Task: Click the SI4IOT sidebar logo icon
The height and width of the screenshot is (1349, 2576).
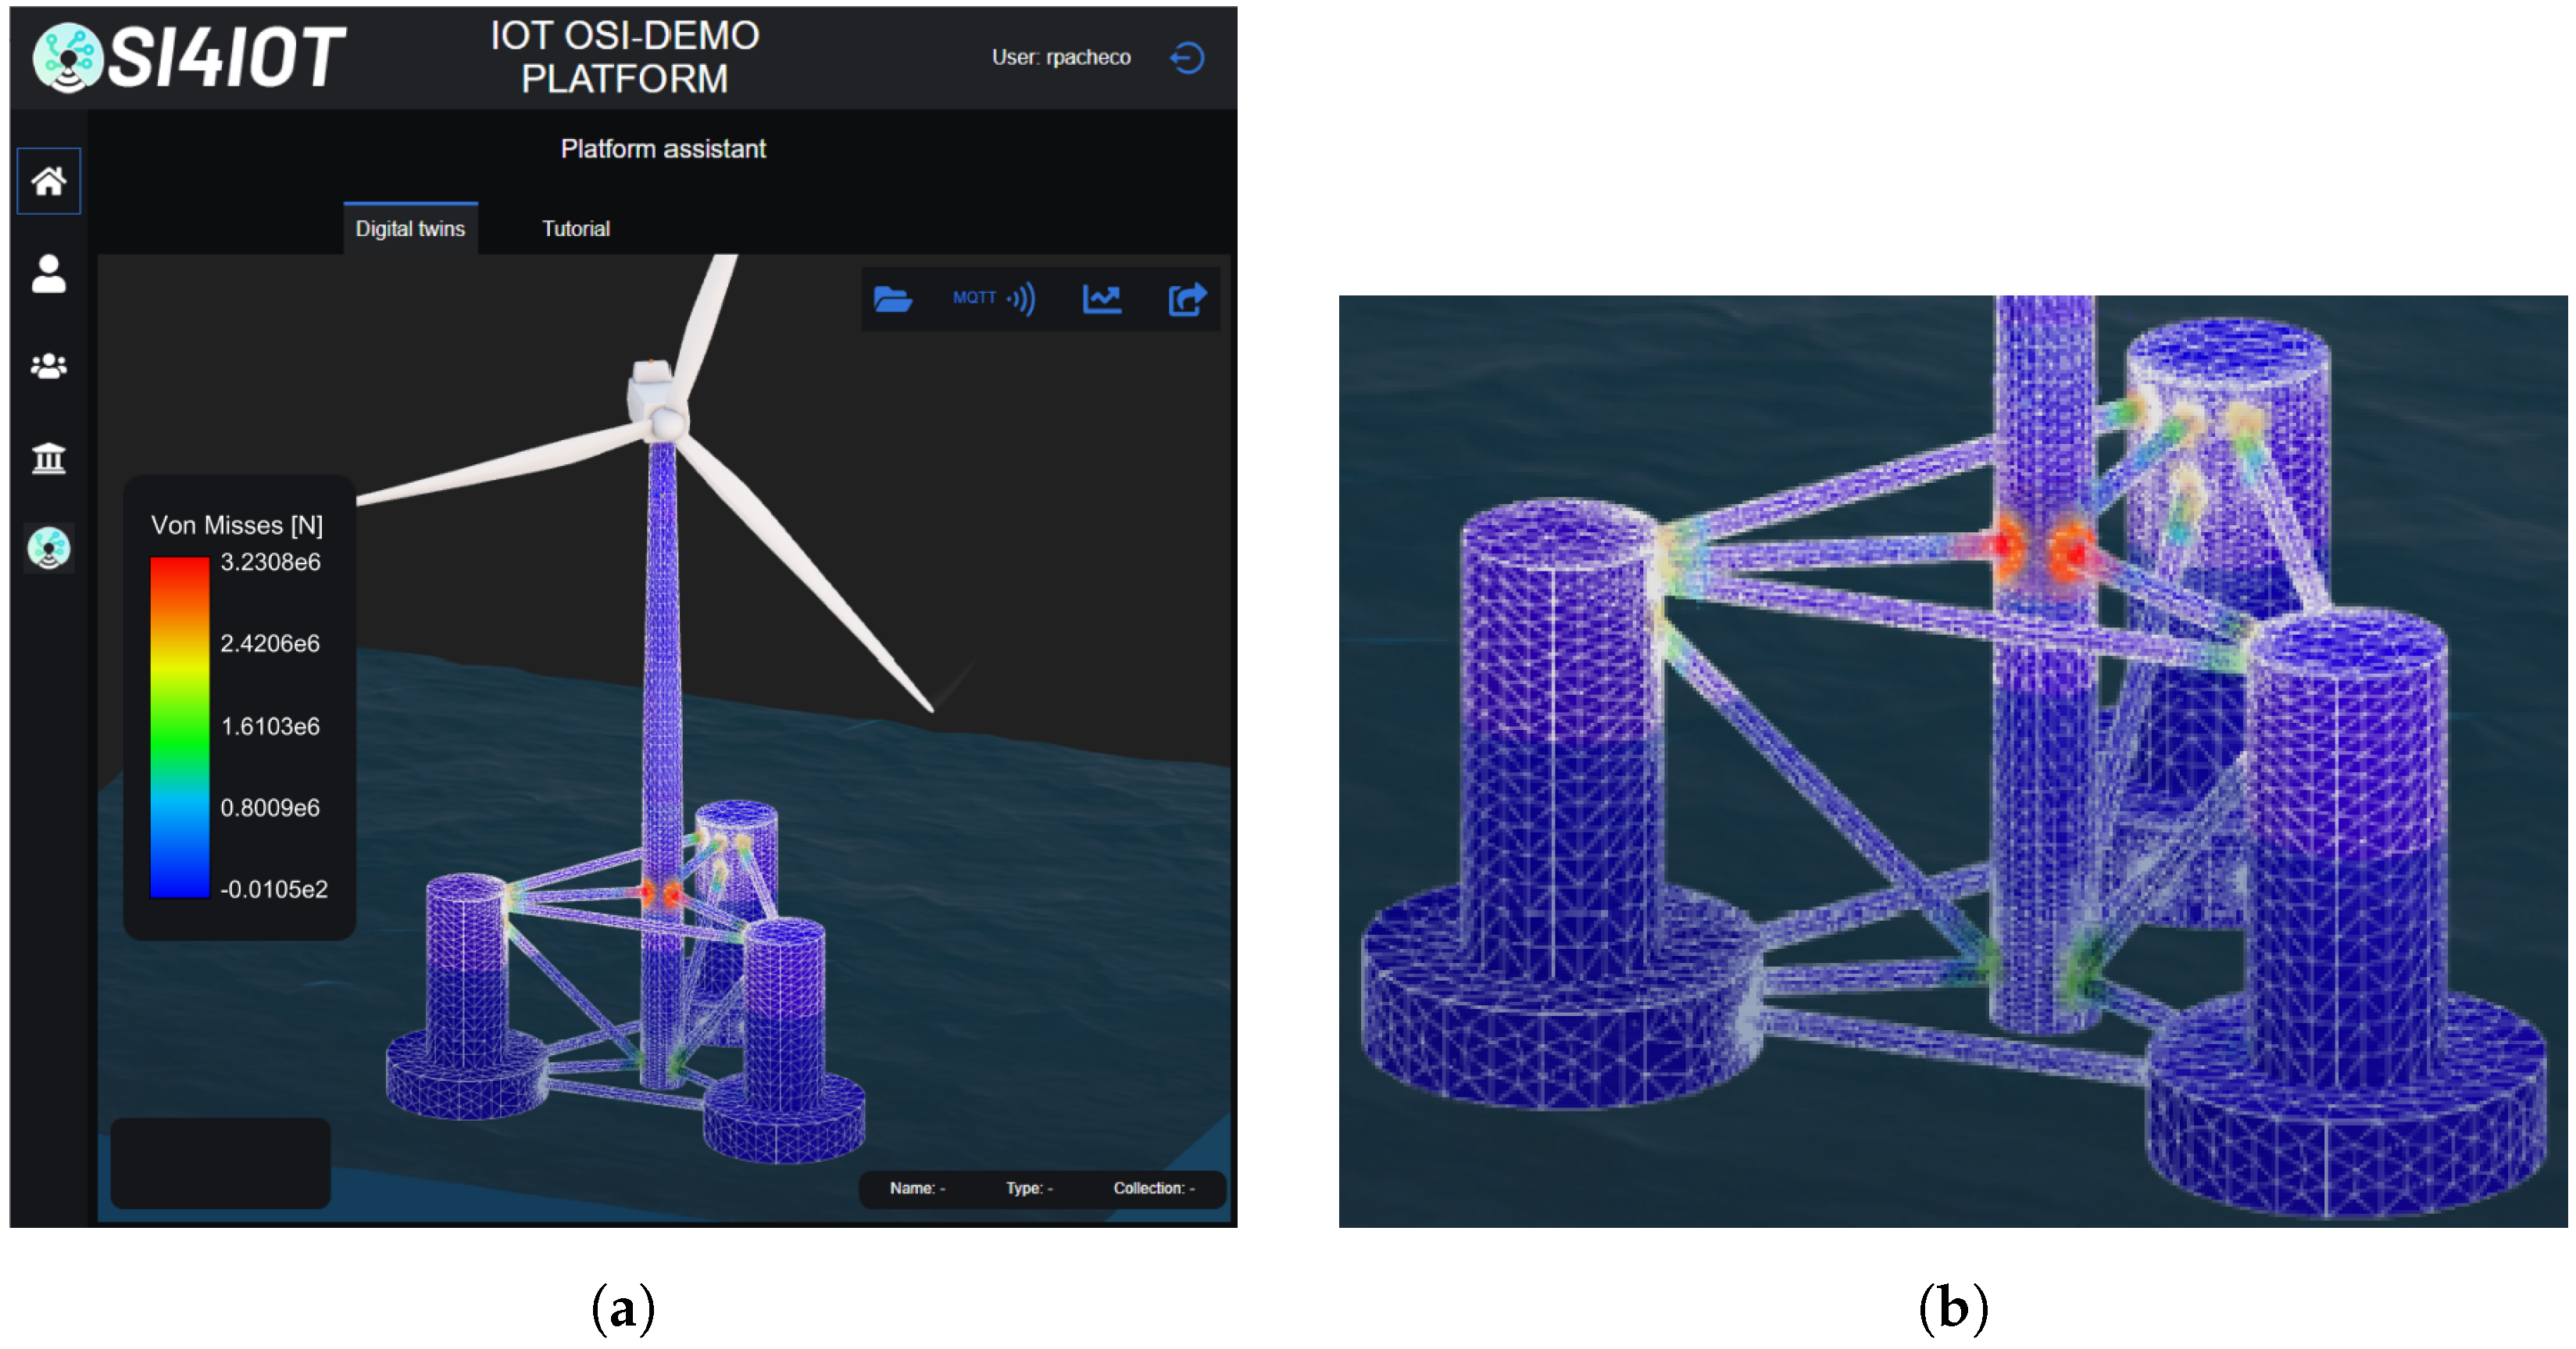Action: click(48, 548)
